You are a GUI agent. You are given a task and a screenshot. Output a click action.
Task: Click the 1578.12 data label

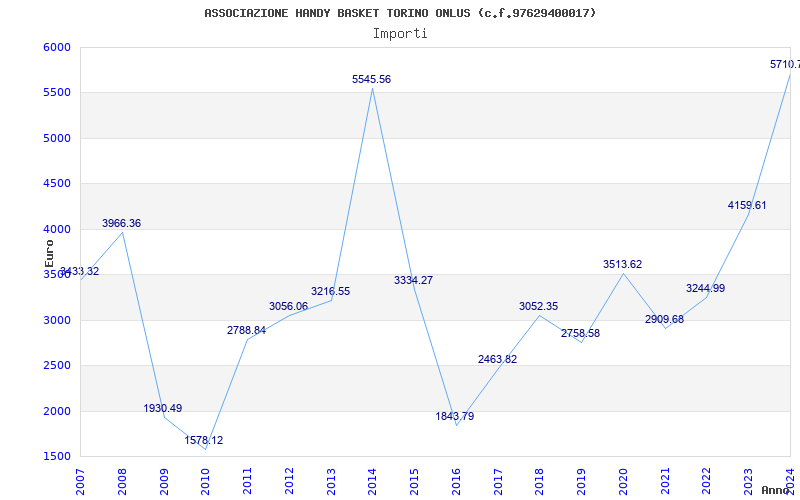tap(204, 441)
